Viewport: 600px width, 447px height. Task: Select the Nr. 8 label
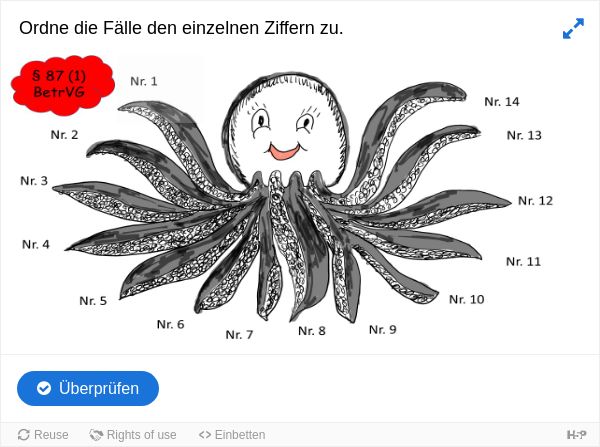point(312,331)
